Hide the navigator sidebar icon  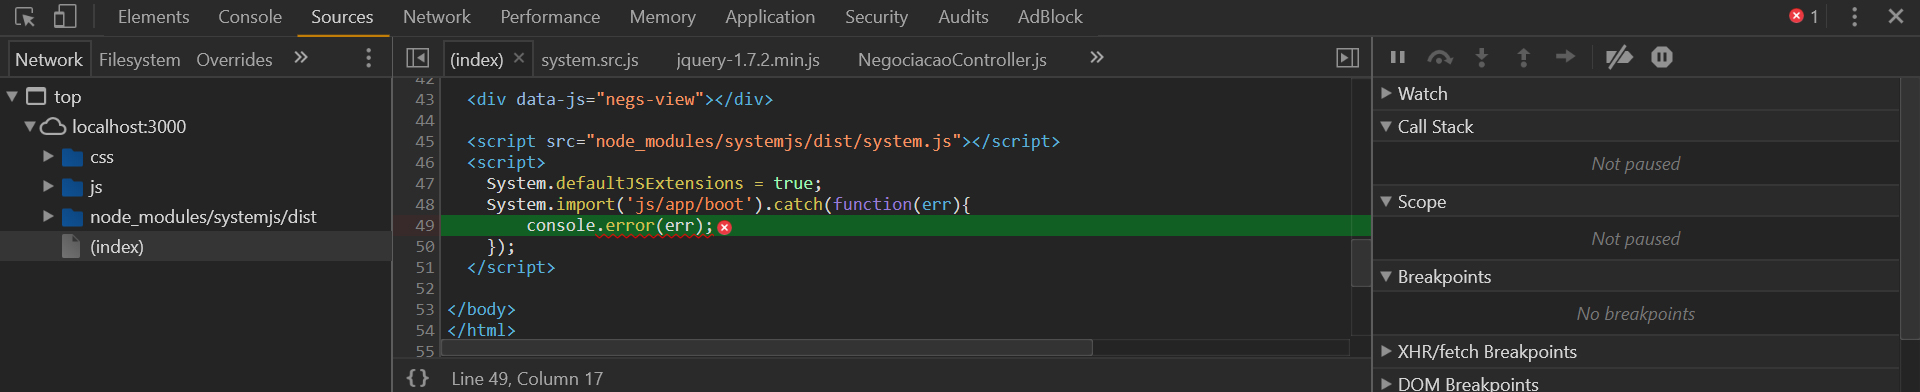click(x=418, y=58)
